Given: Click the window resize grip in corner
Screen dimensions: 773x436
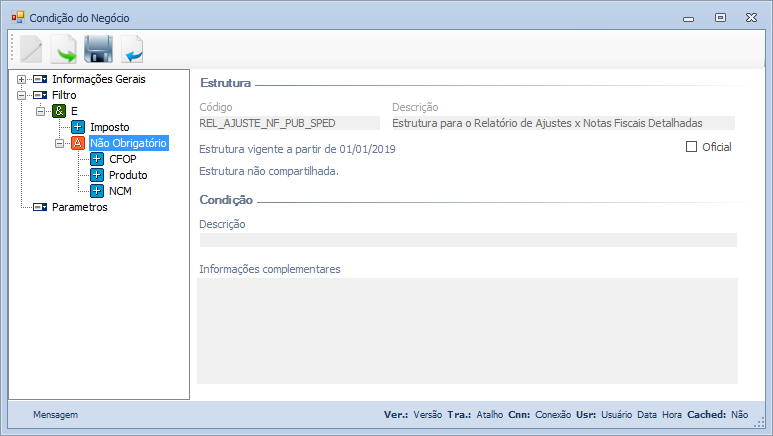Looking at the screenshot, I should point(760,423).
